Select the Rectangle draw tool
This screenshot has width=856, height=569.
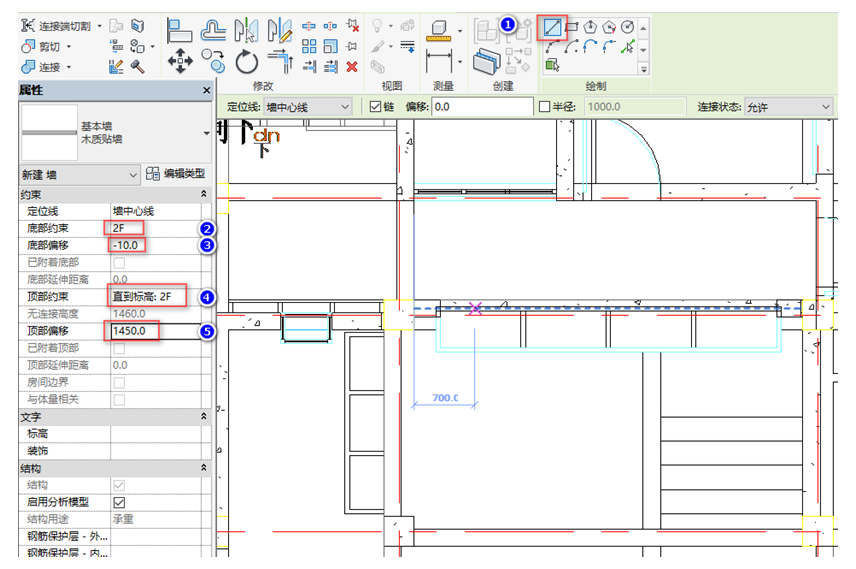(572, 27)
